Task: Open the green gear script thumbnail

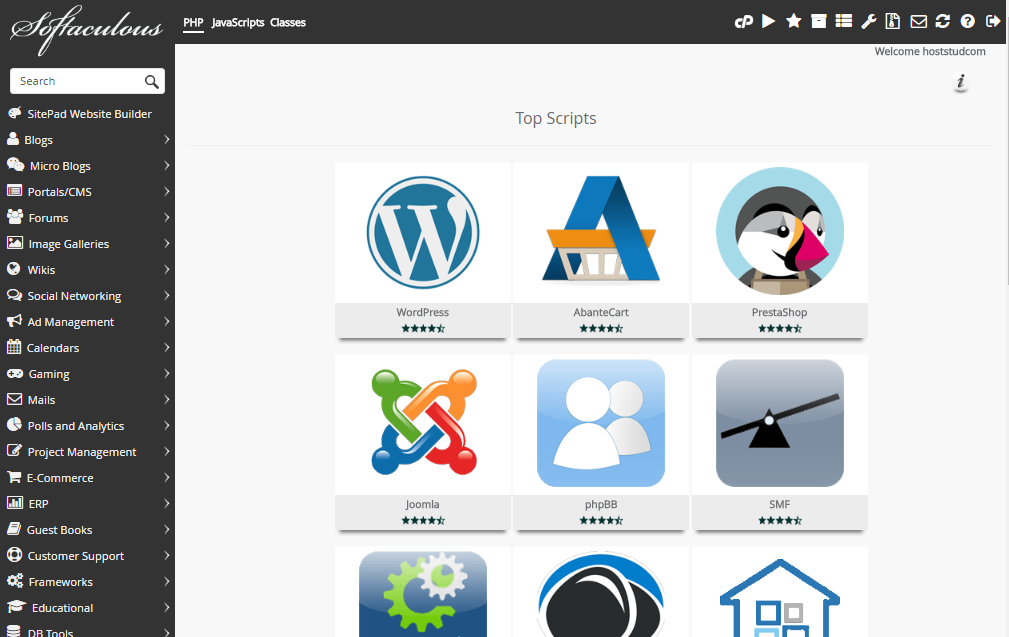Action: (x=423, y=594)
